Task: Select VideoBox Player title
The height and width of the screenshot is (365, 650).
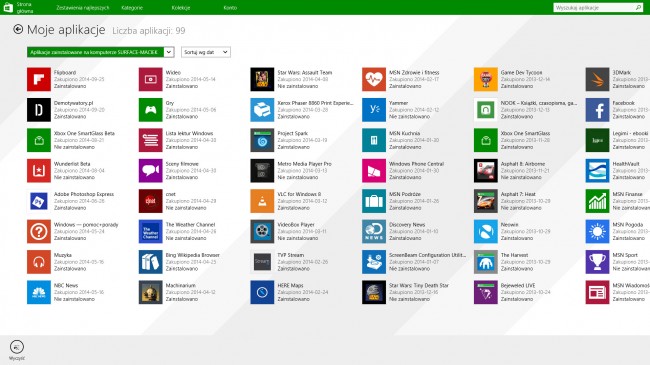Action: point(296,225)
